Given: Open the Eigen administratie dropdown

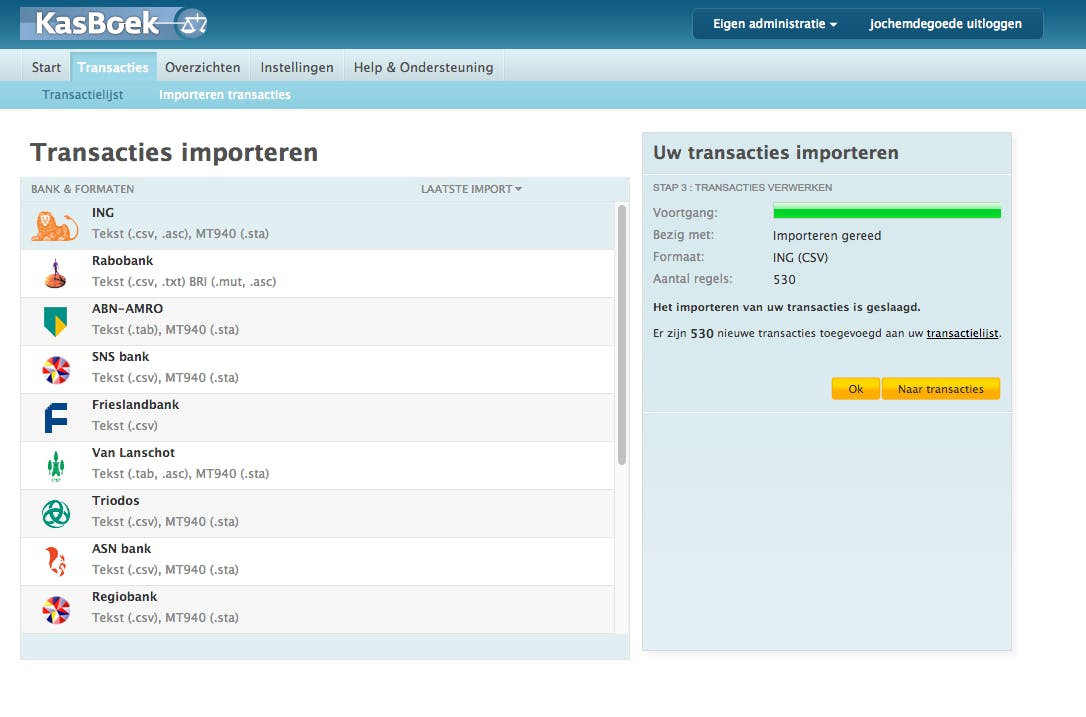Looking at the screenshot, I should coord(775,24).
